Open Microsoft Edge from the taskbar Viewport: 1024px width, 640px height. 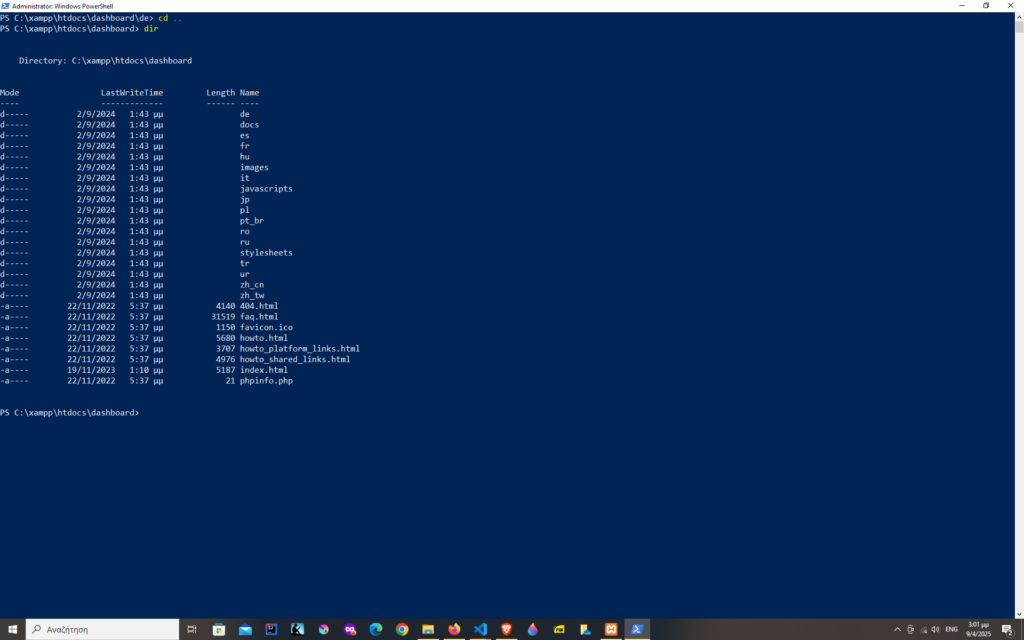pos(376,629)
